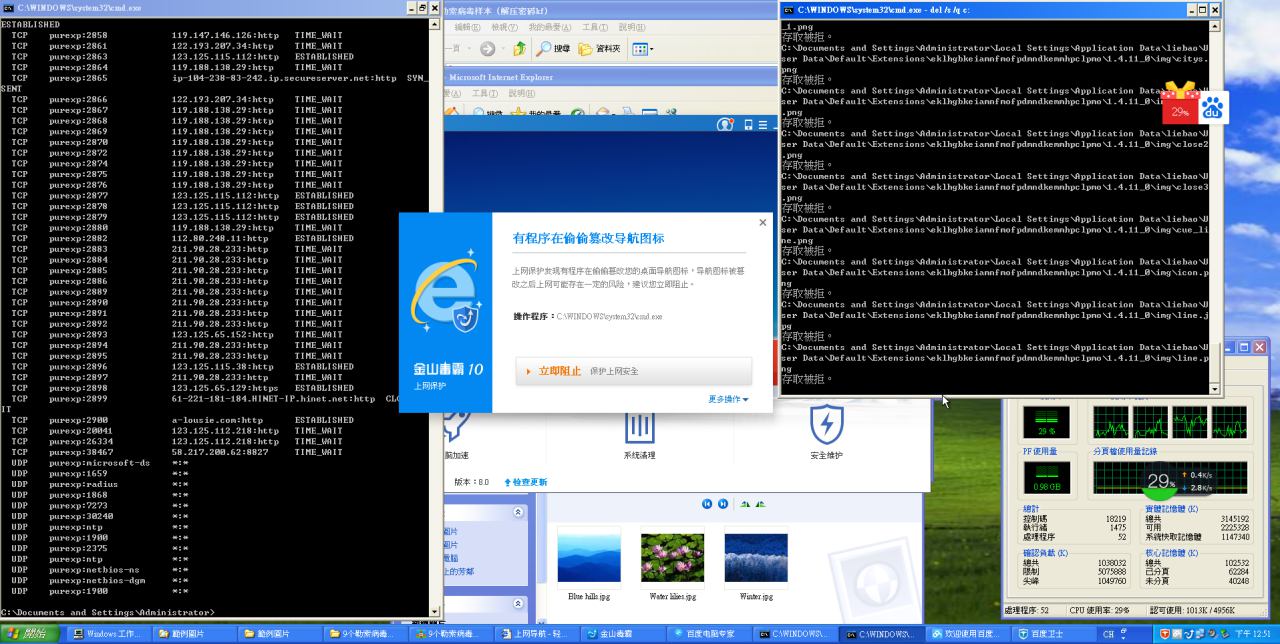Click the user account avatar icon
Image resolution: width=1280 pixels, height=644 pixels.
click(x=725, y=125)
